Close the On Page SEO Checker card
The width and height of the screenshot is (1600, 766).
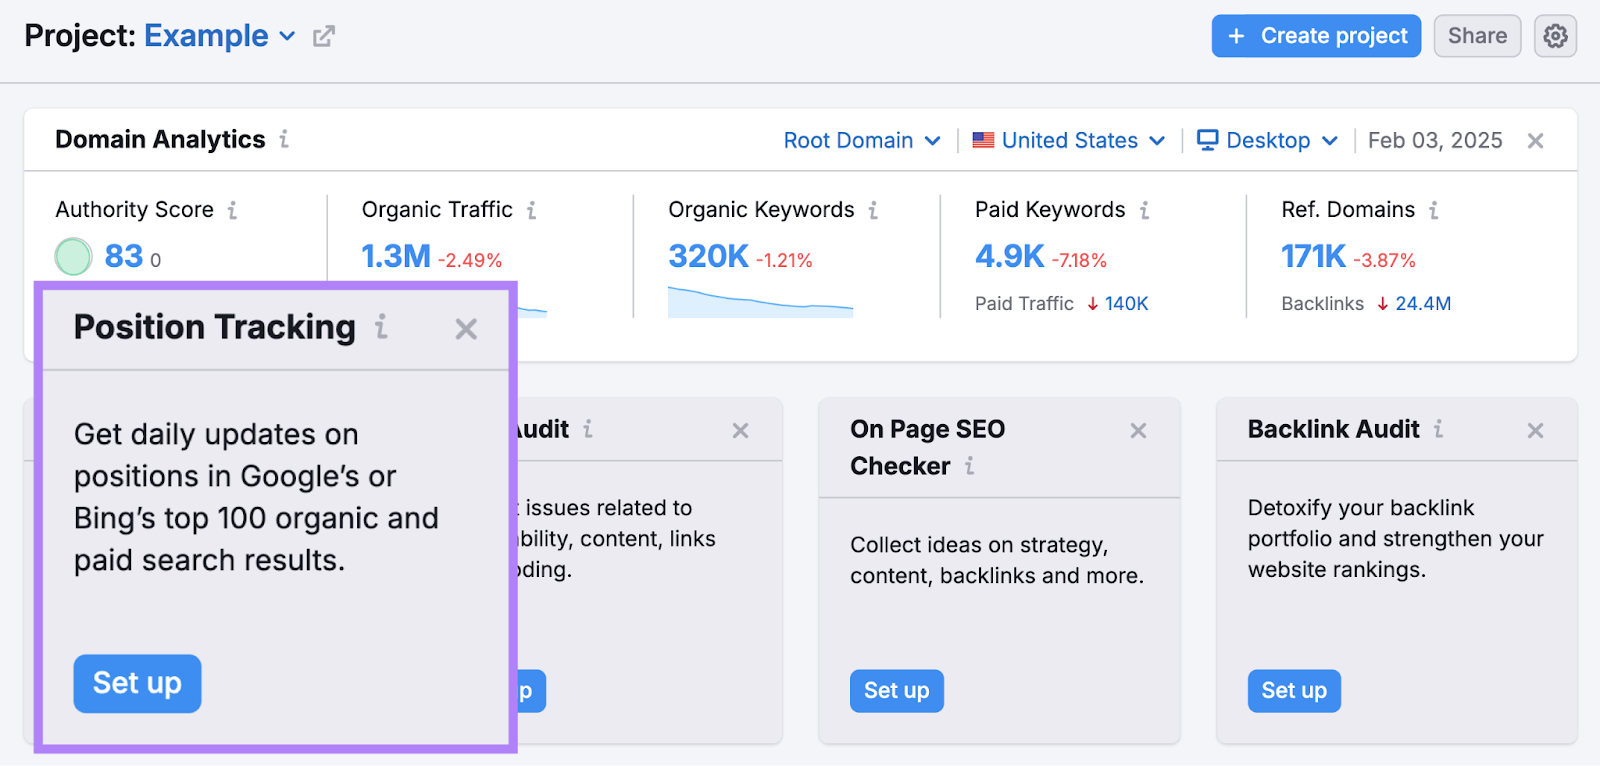pos(1138,431)
